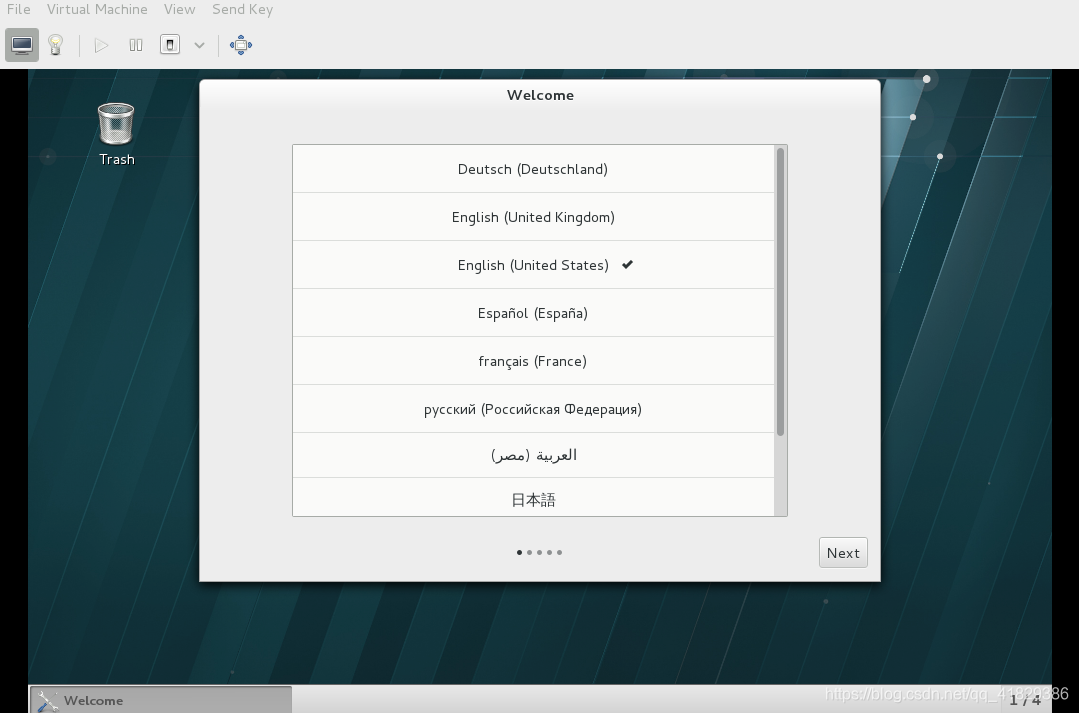Open the Trash desktop icon
This screenshot has height=713, width=1079.
[x=116, y=134]
